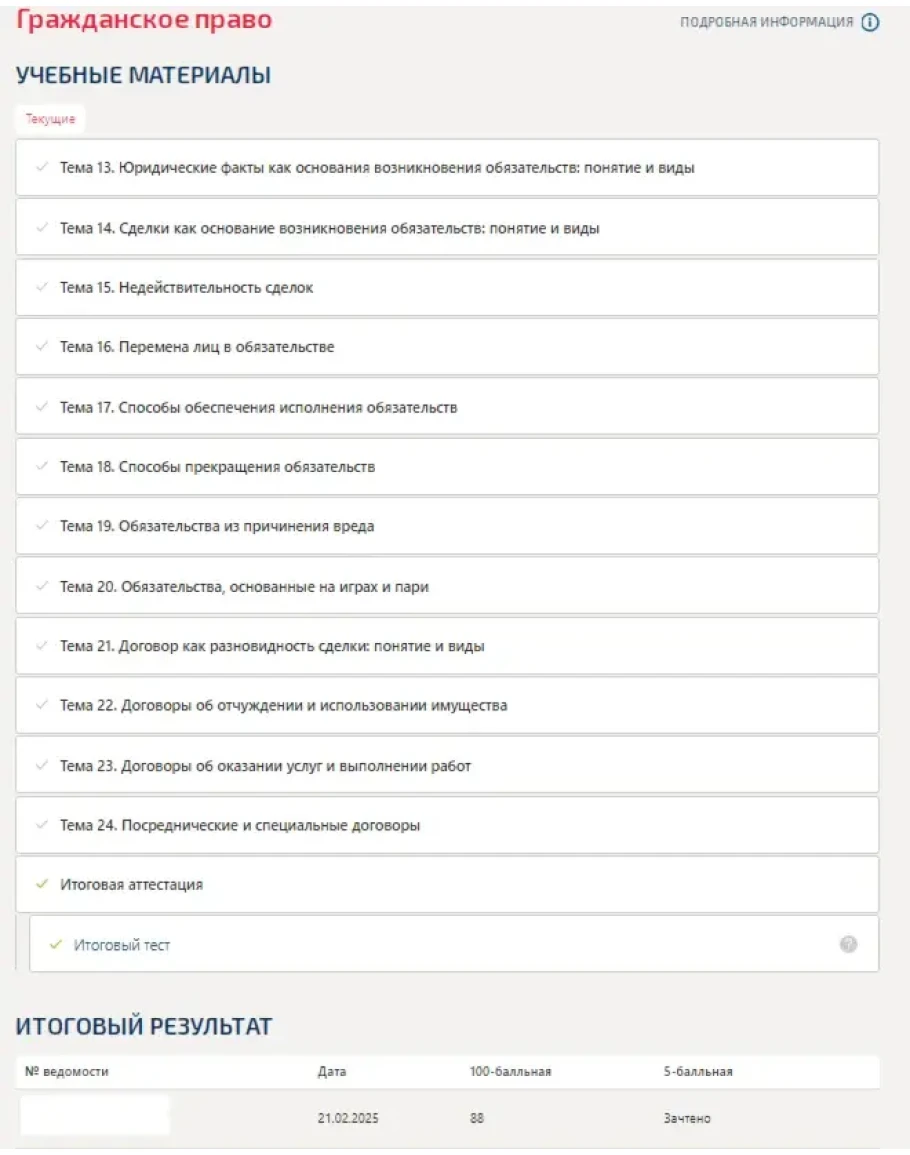Click the Гражданское право course title
Viewport: 910px width, 1155px height.
144,20
